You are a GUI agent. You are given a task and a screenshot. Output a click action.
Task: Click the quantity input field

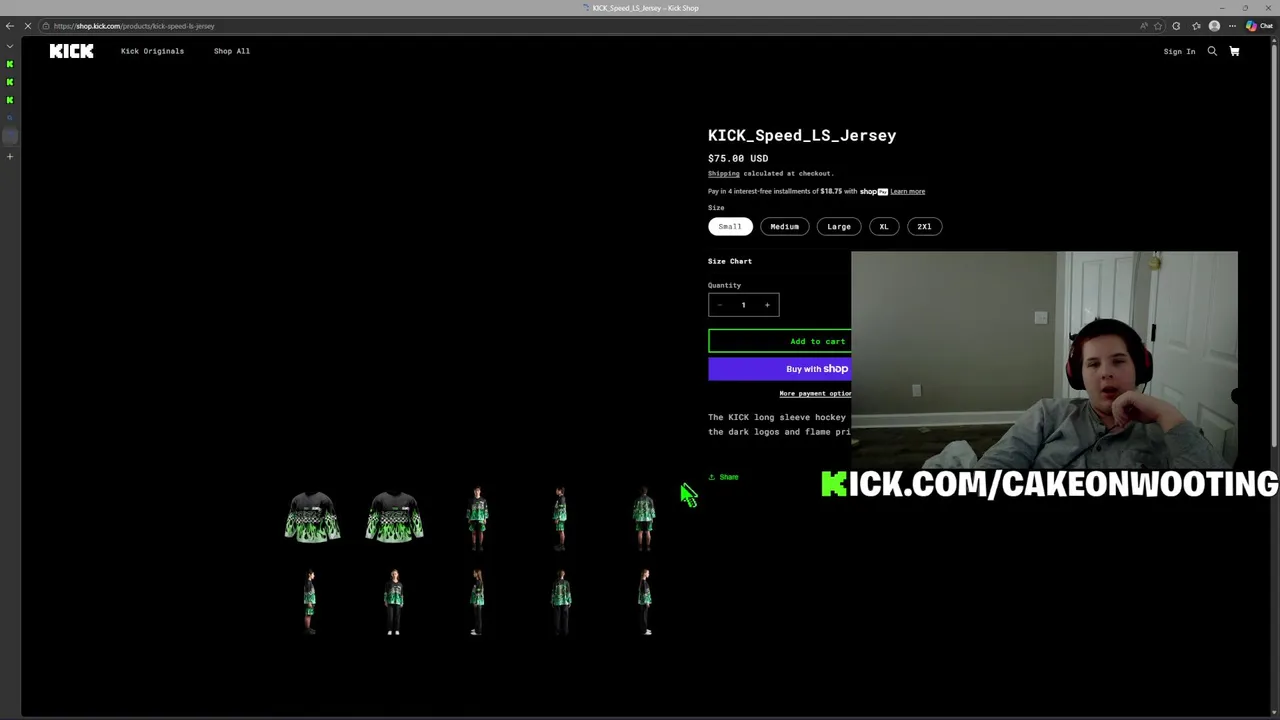(743, 305)
